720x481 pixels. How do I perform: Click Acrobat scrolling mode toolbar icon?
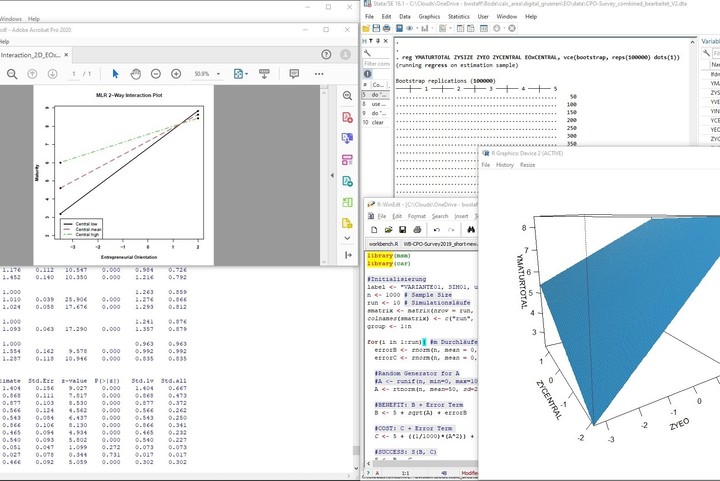point(264,74)
